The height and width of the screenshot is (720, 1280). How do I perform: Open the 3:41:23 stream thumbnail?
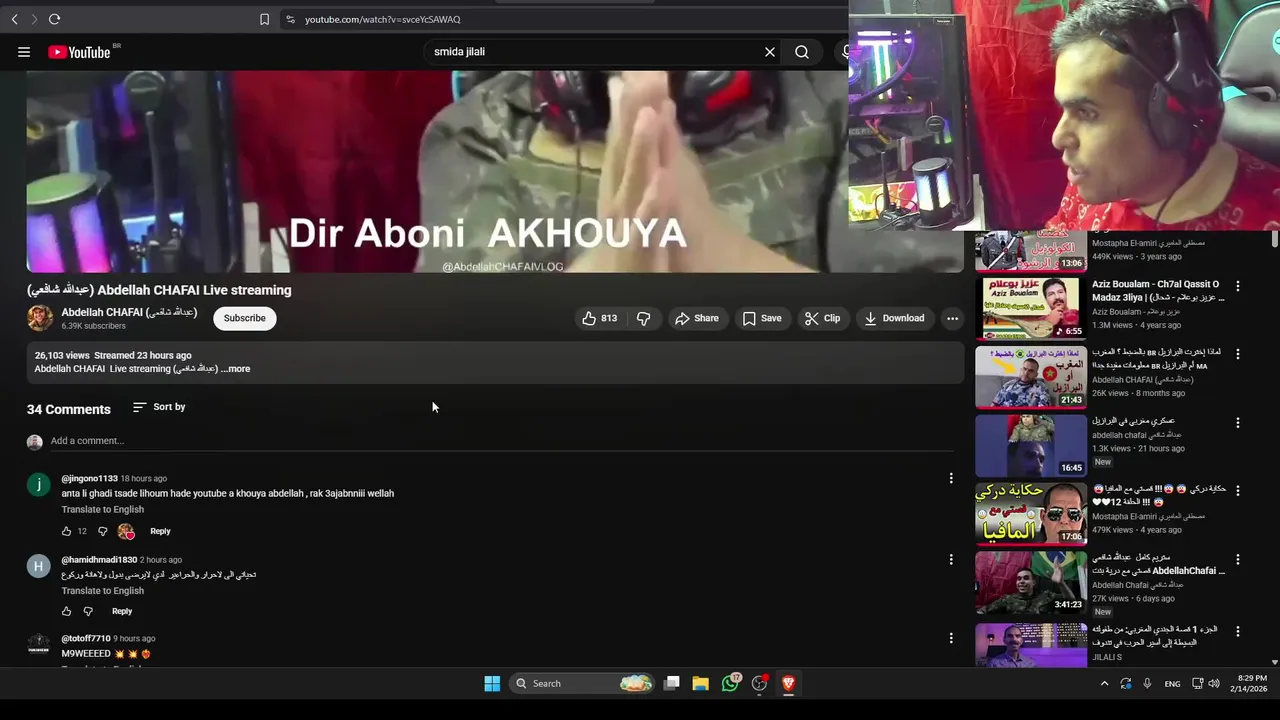(x=1031, y=582)
